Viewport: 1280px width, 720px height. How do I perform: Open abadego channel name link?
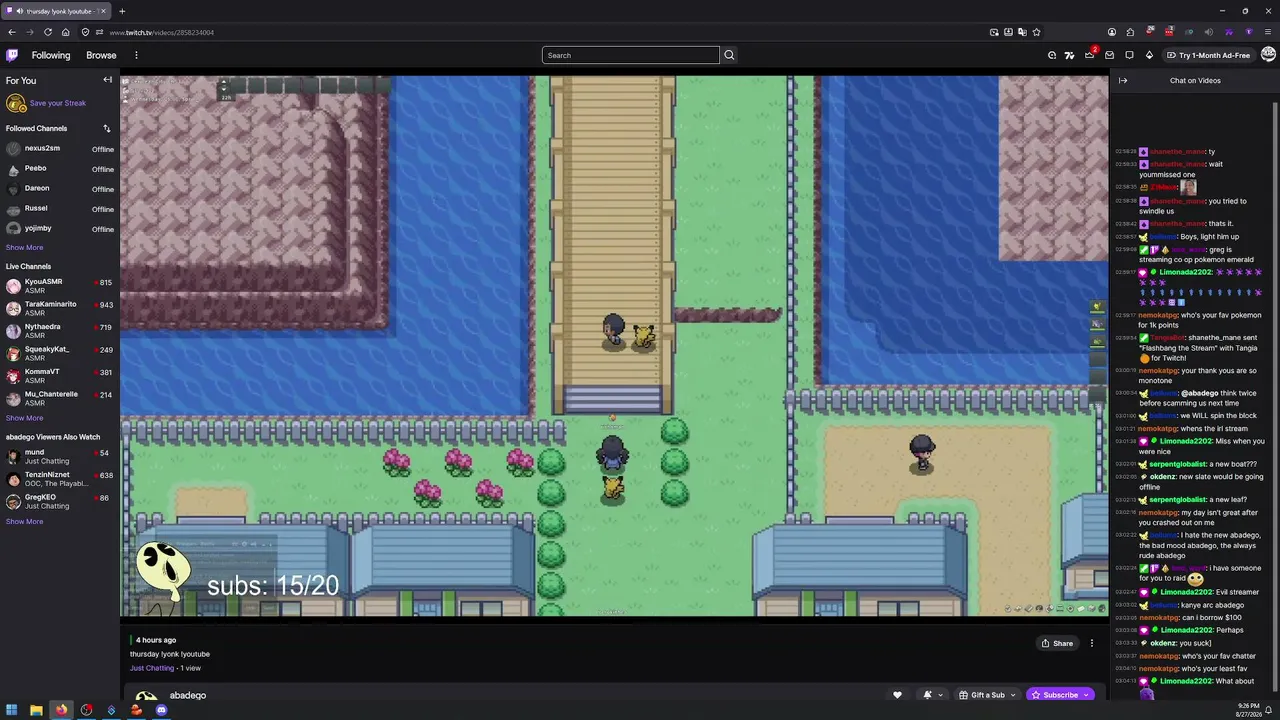pyautogui.click(x=188, y=695)
